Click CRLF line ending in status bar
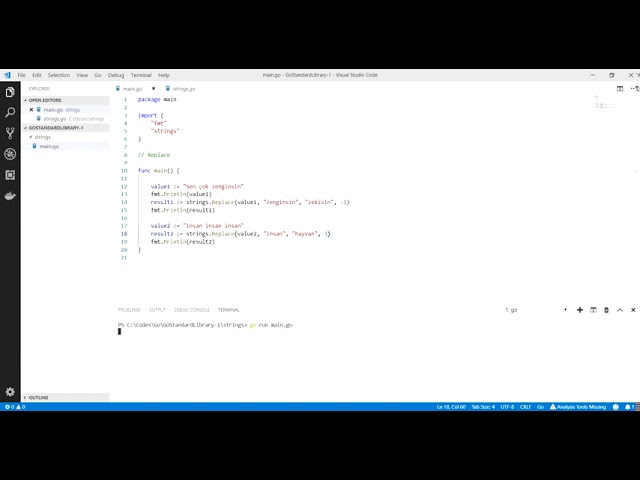 click(525, 407)
